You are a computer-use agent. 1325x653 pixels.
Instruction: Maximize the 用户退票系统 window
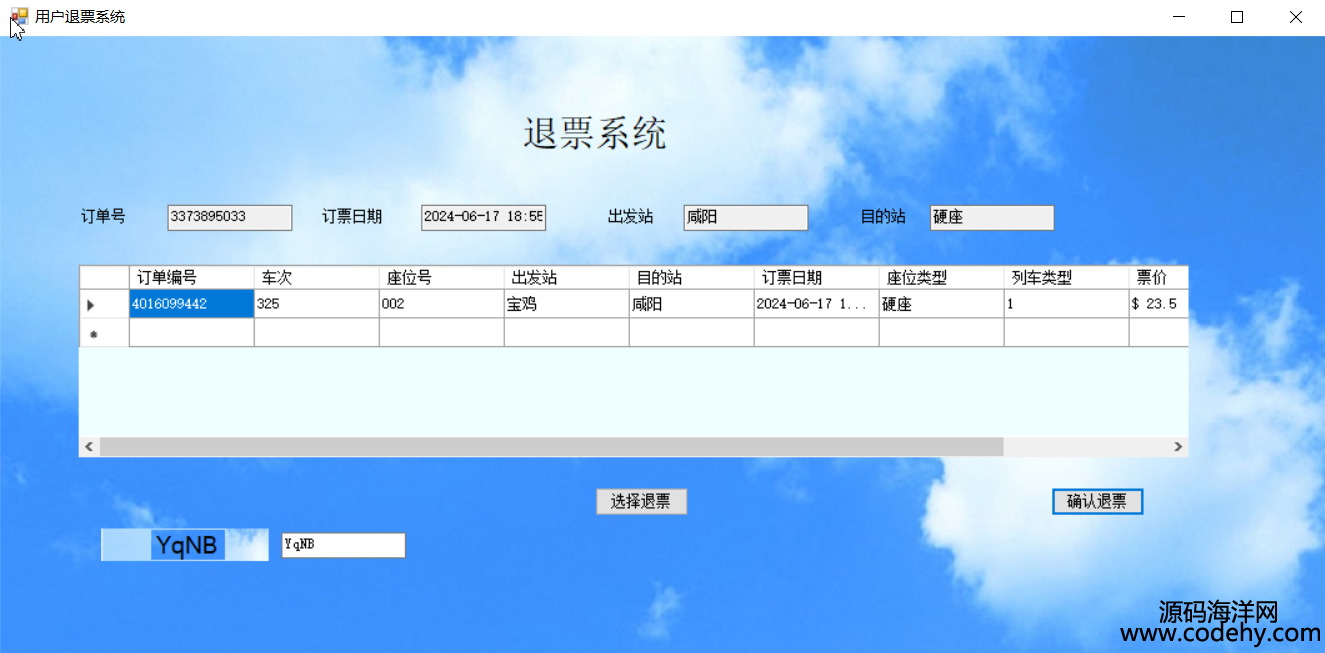tap(1237, 17)
